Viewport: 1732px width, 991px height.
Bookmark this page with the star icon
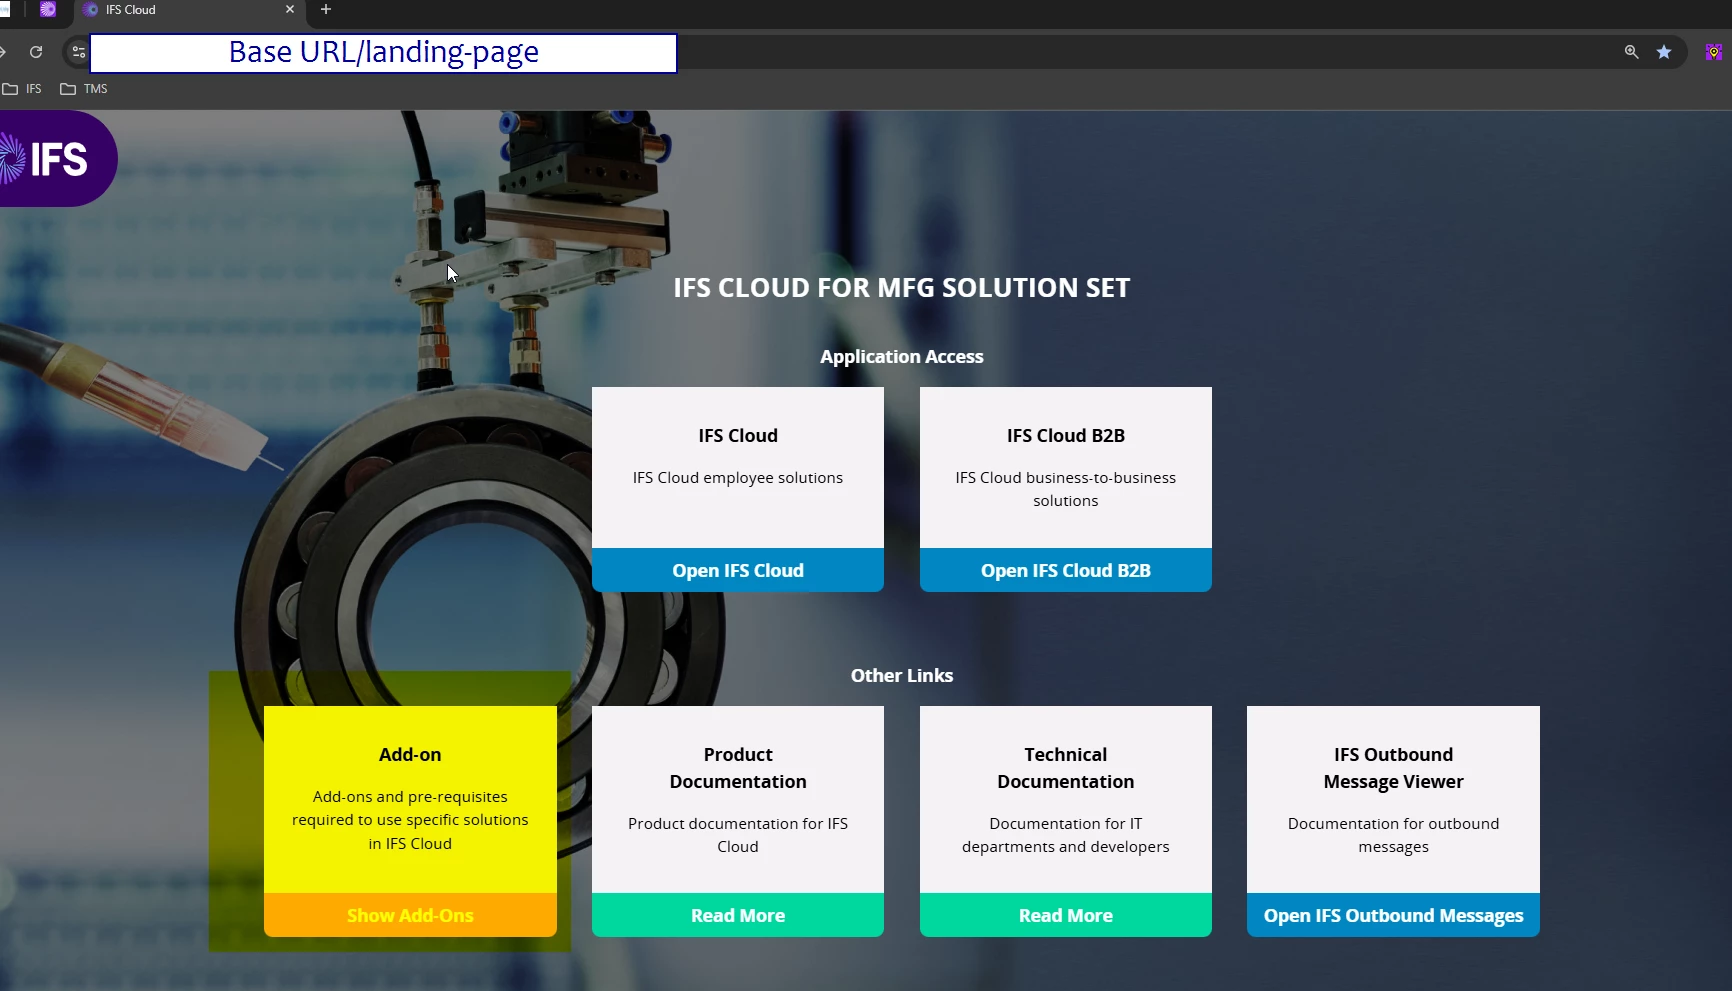click(x=1664, y=52)
